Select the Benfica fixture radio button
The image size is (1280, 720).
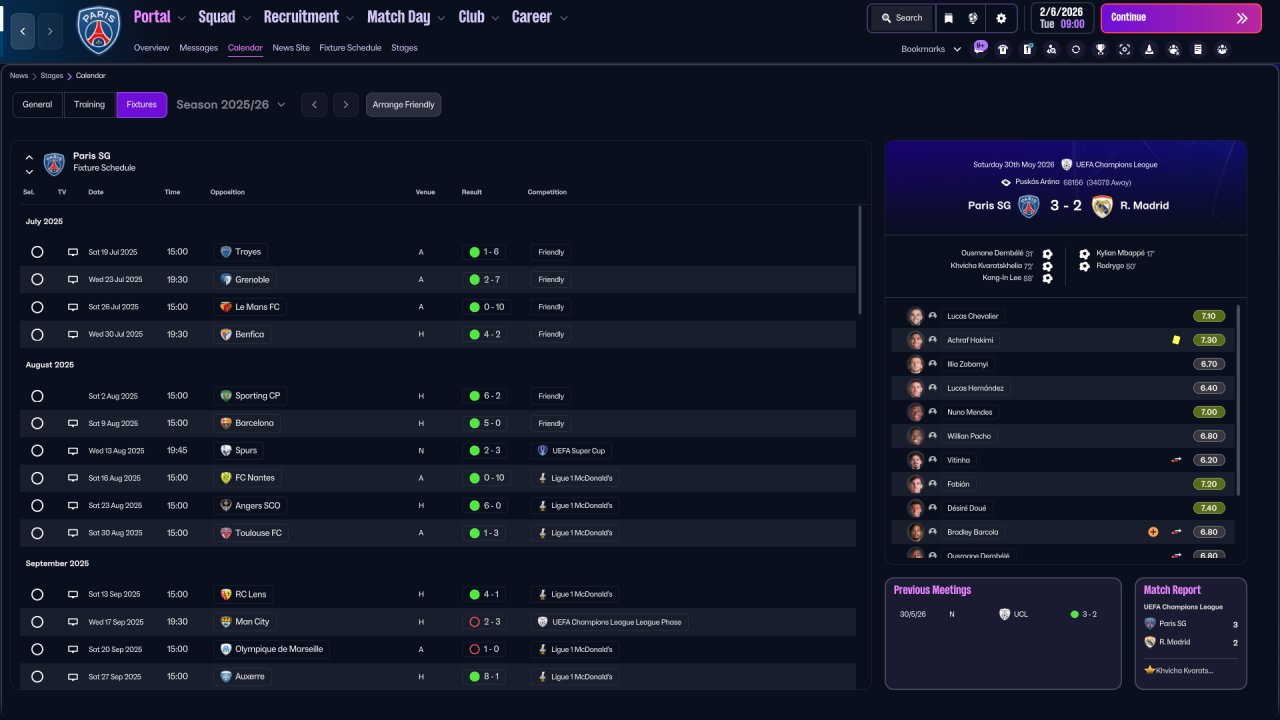[x=37, y=335]
